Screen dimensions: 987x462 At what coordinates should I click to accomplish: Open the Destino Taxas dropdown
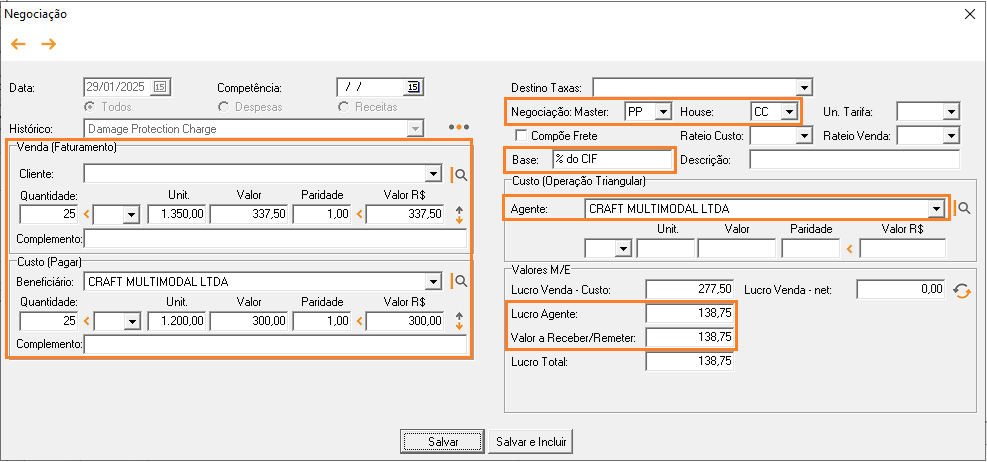[804, 87]
